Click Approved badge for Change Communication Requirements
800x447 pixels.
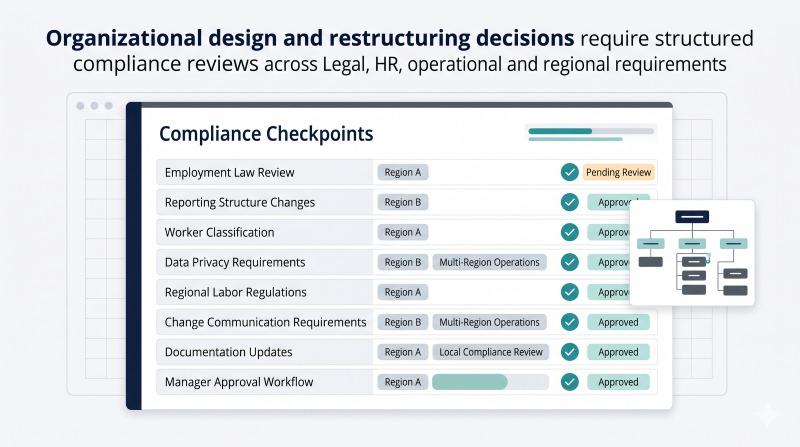coord(618,322)
